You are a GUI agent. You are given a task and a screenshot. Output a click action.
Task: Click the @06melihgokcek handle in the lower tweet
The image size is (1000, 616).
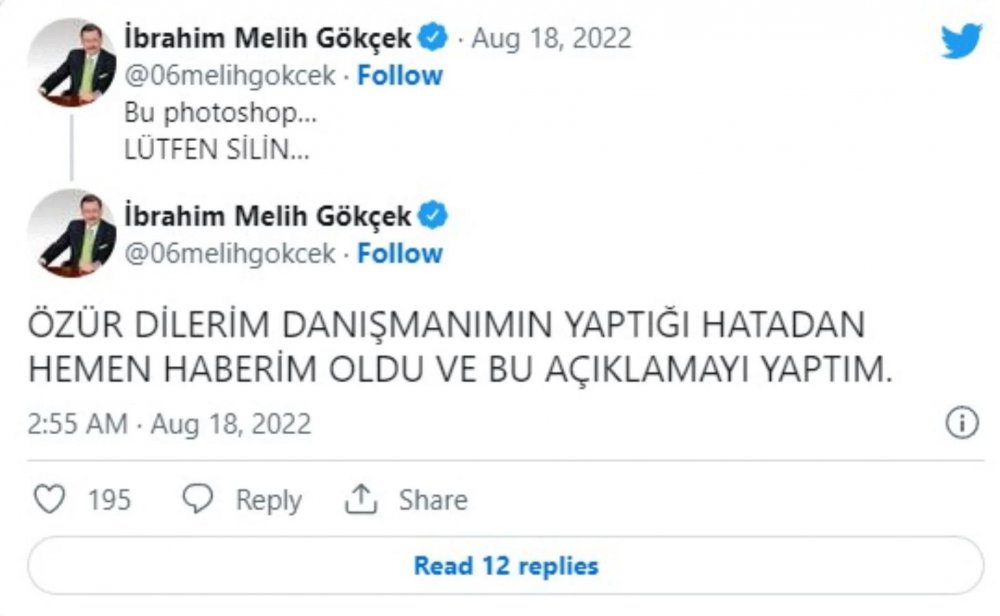point(230,253)
